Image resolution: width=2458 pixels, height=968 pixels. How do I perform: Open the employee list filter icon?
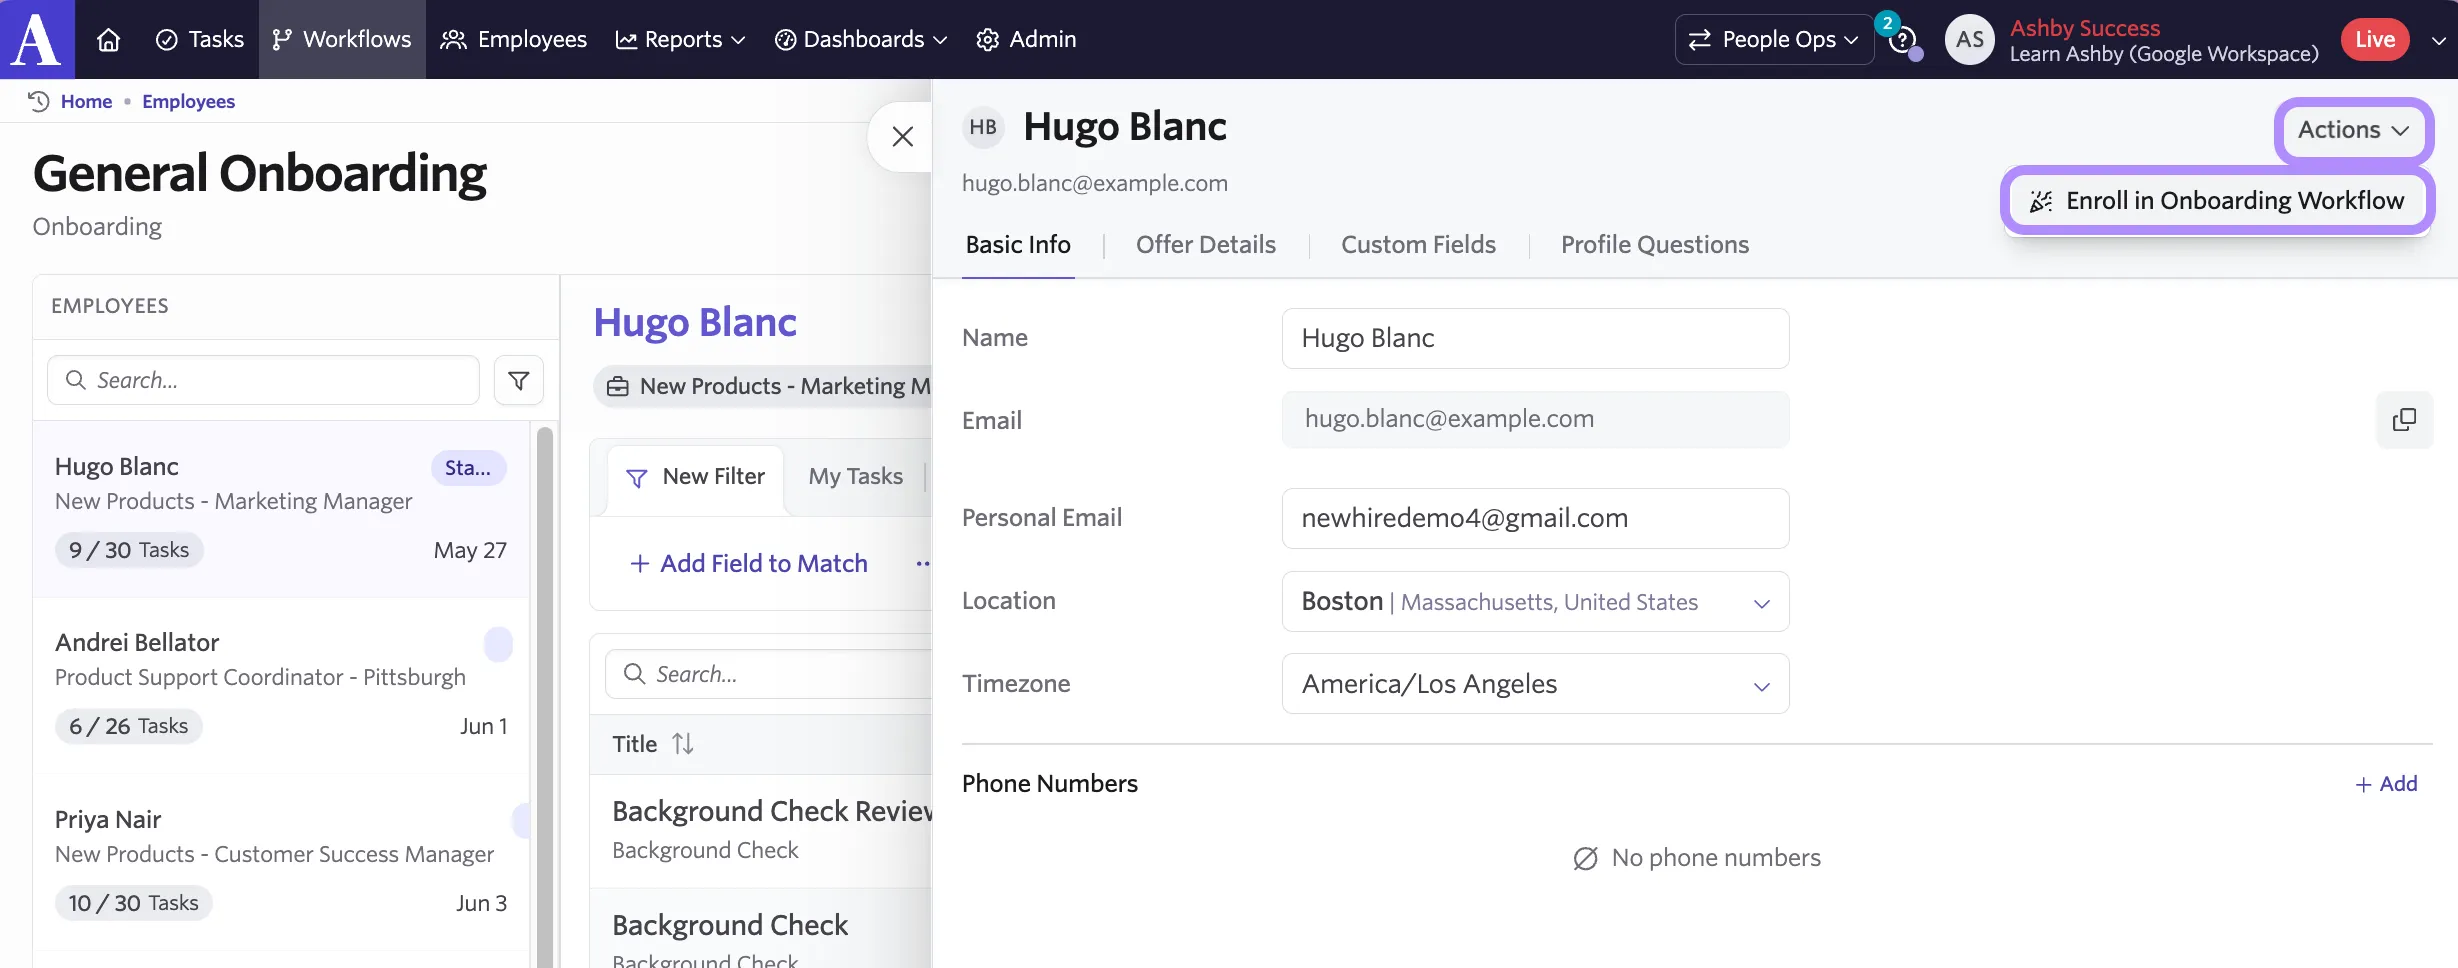pos(519,380)
